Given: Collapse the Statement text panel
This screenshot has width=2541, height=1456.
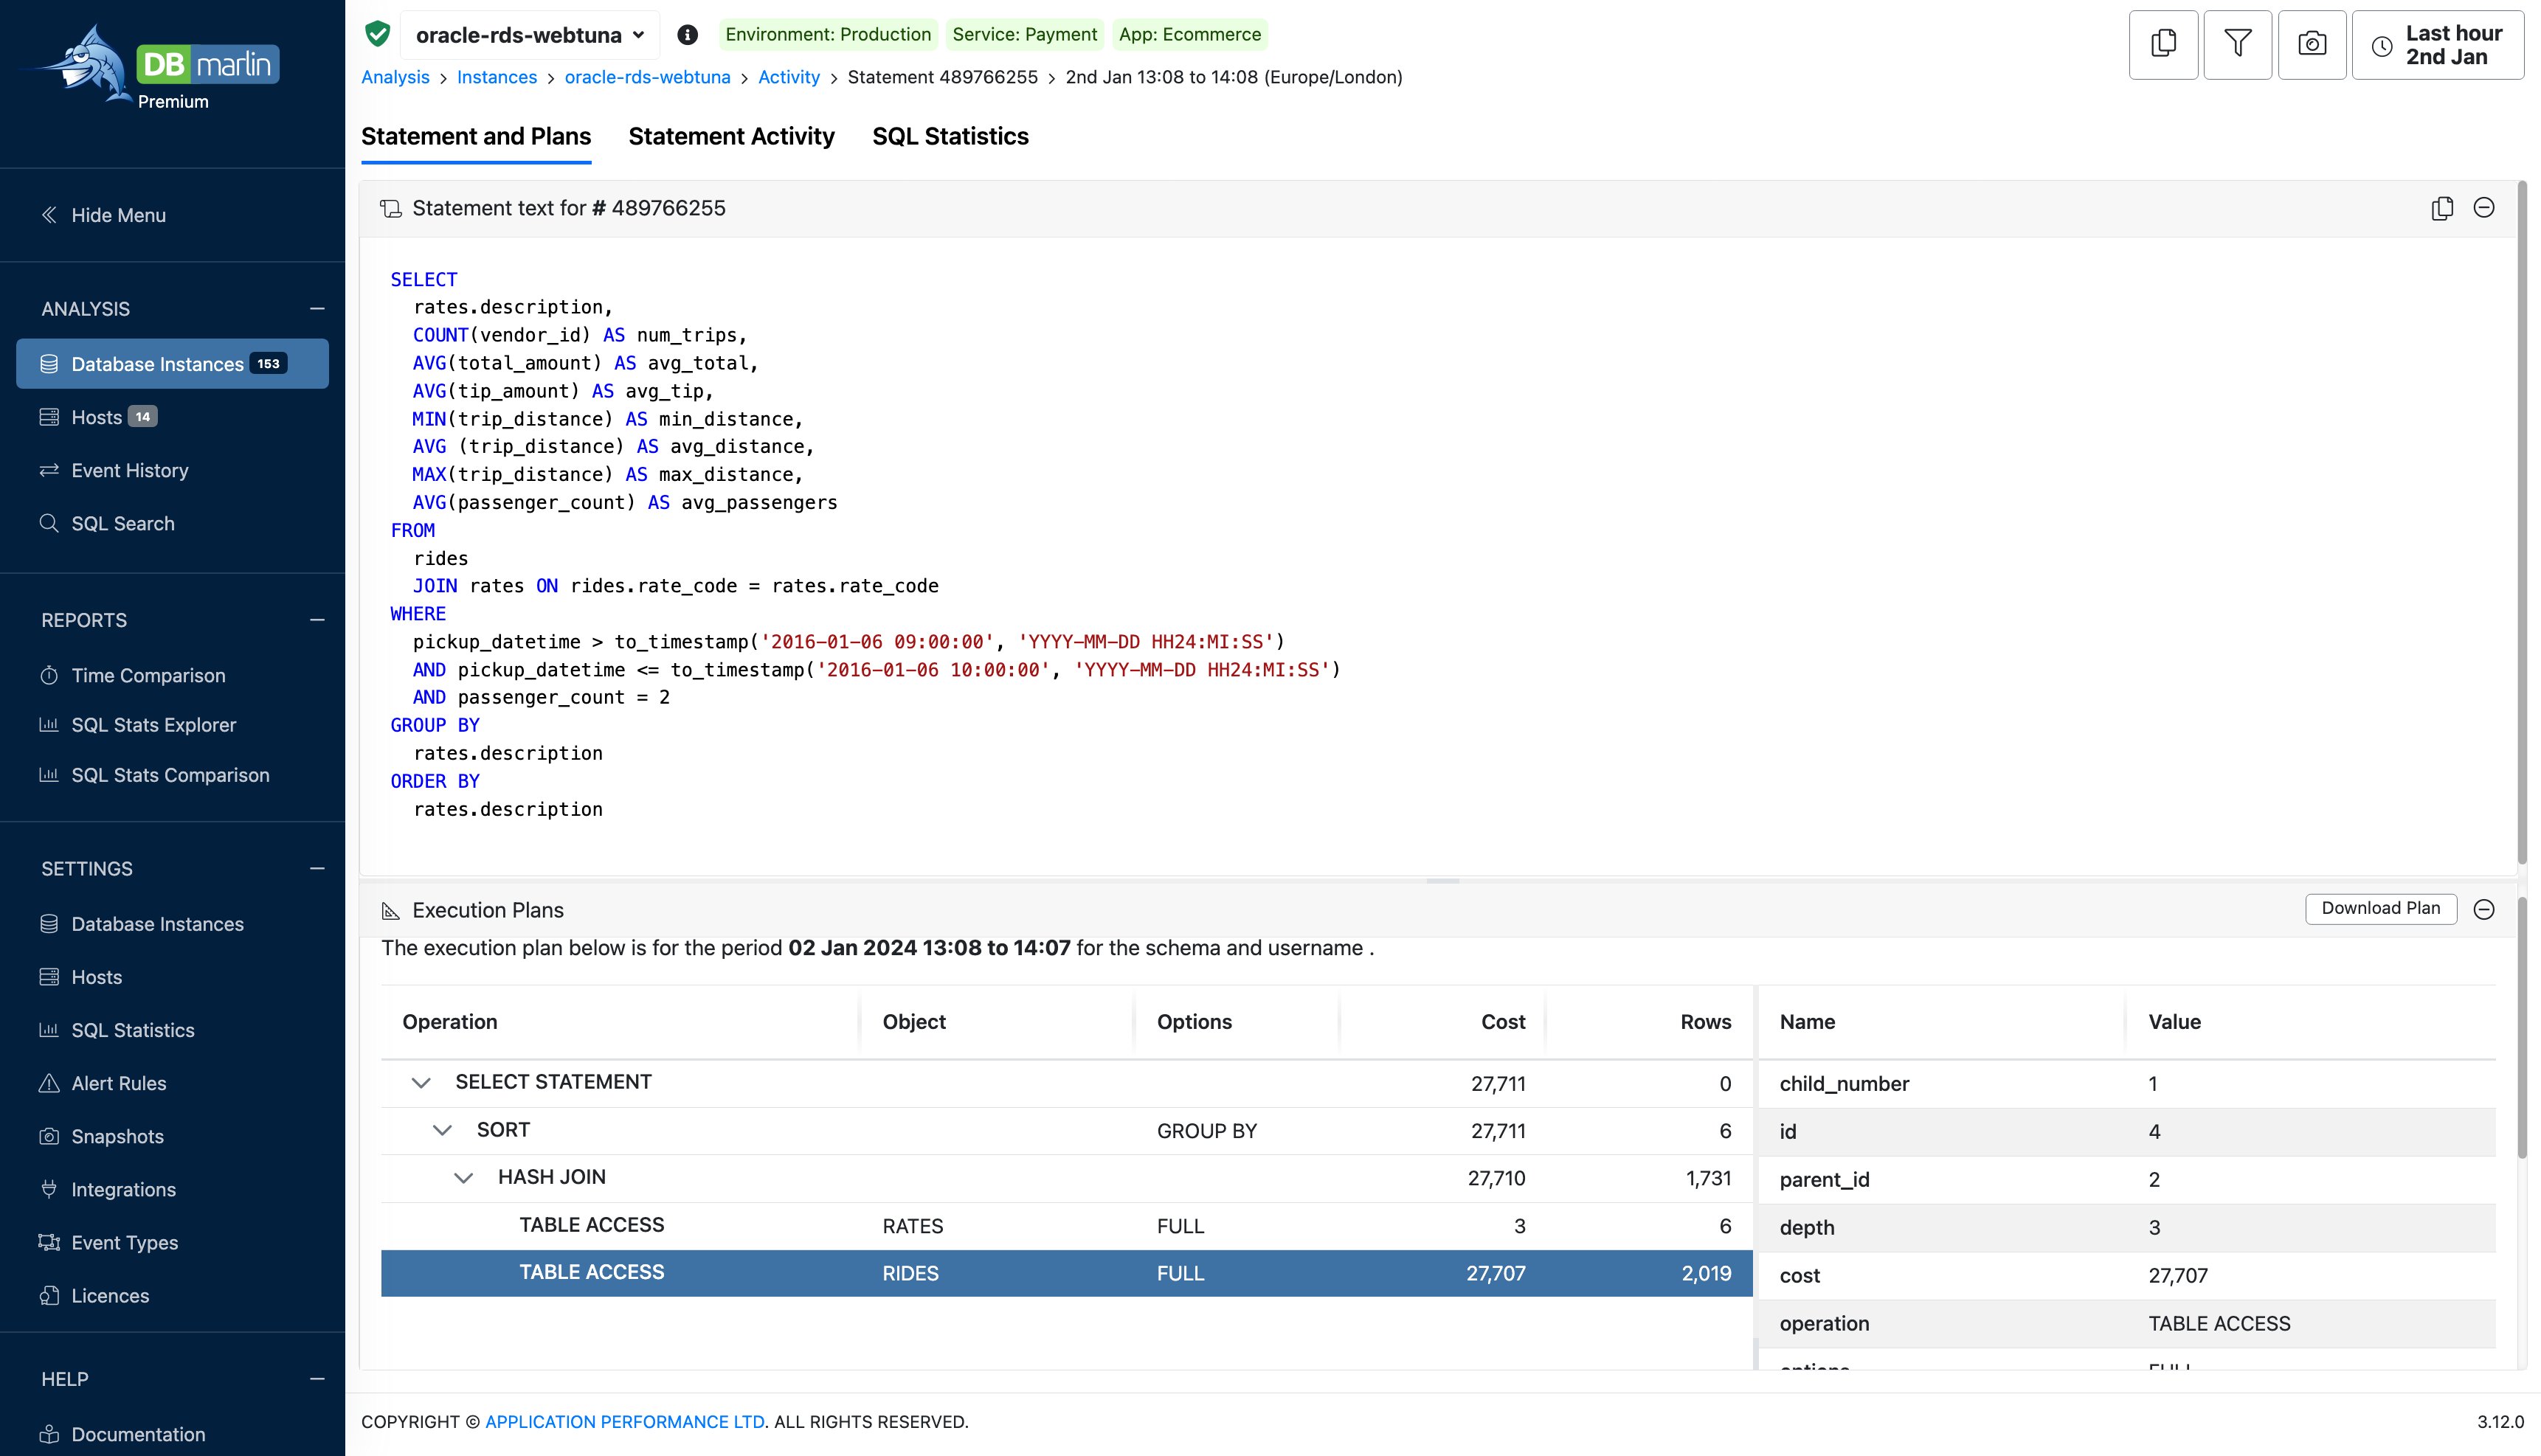Looking at the screenshot, I should [x=2484, y=208].
